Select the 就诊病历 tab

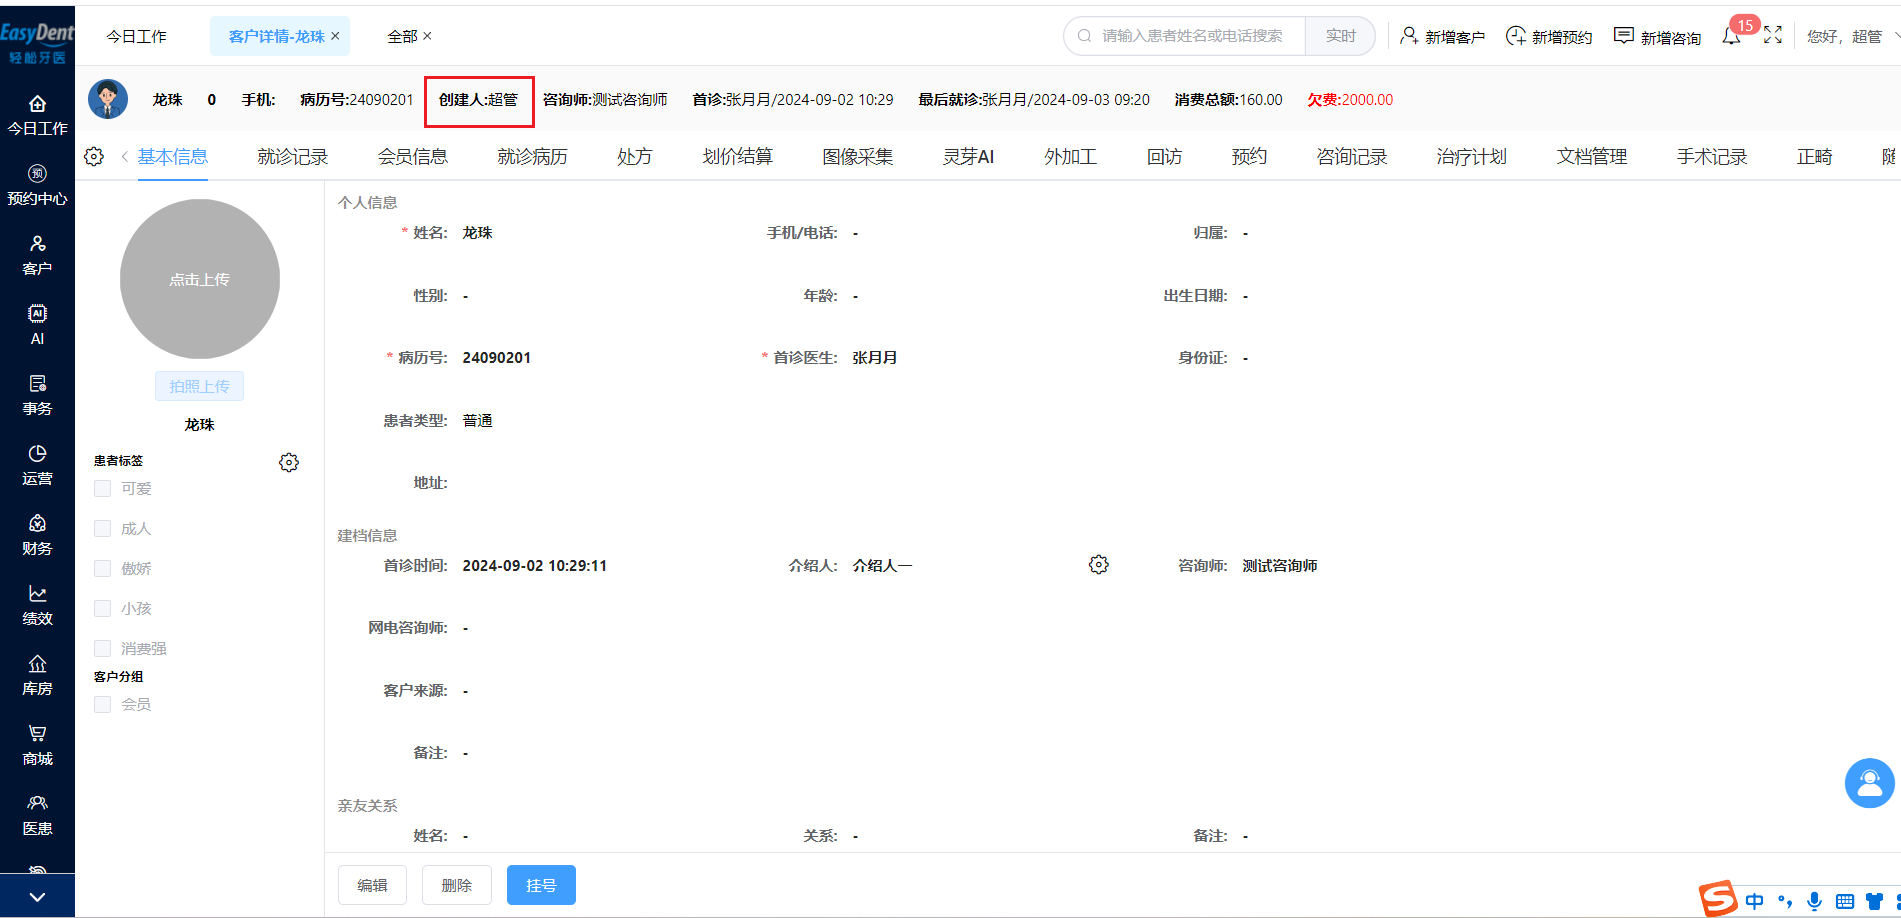pos(532,157)
